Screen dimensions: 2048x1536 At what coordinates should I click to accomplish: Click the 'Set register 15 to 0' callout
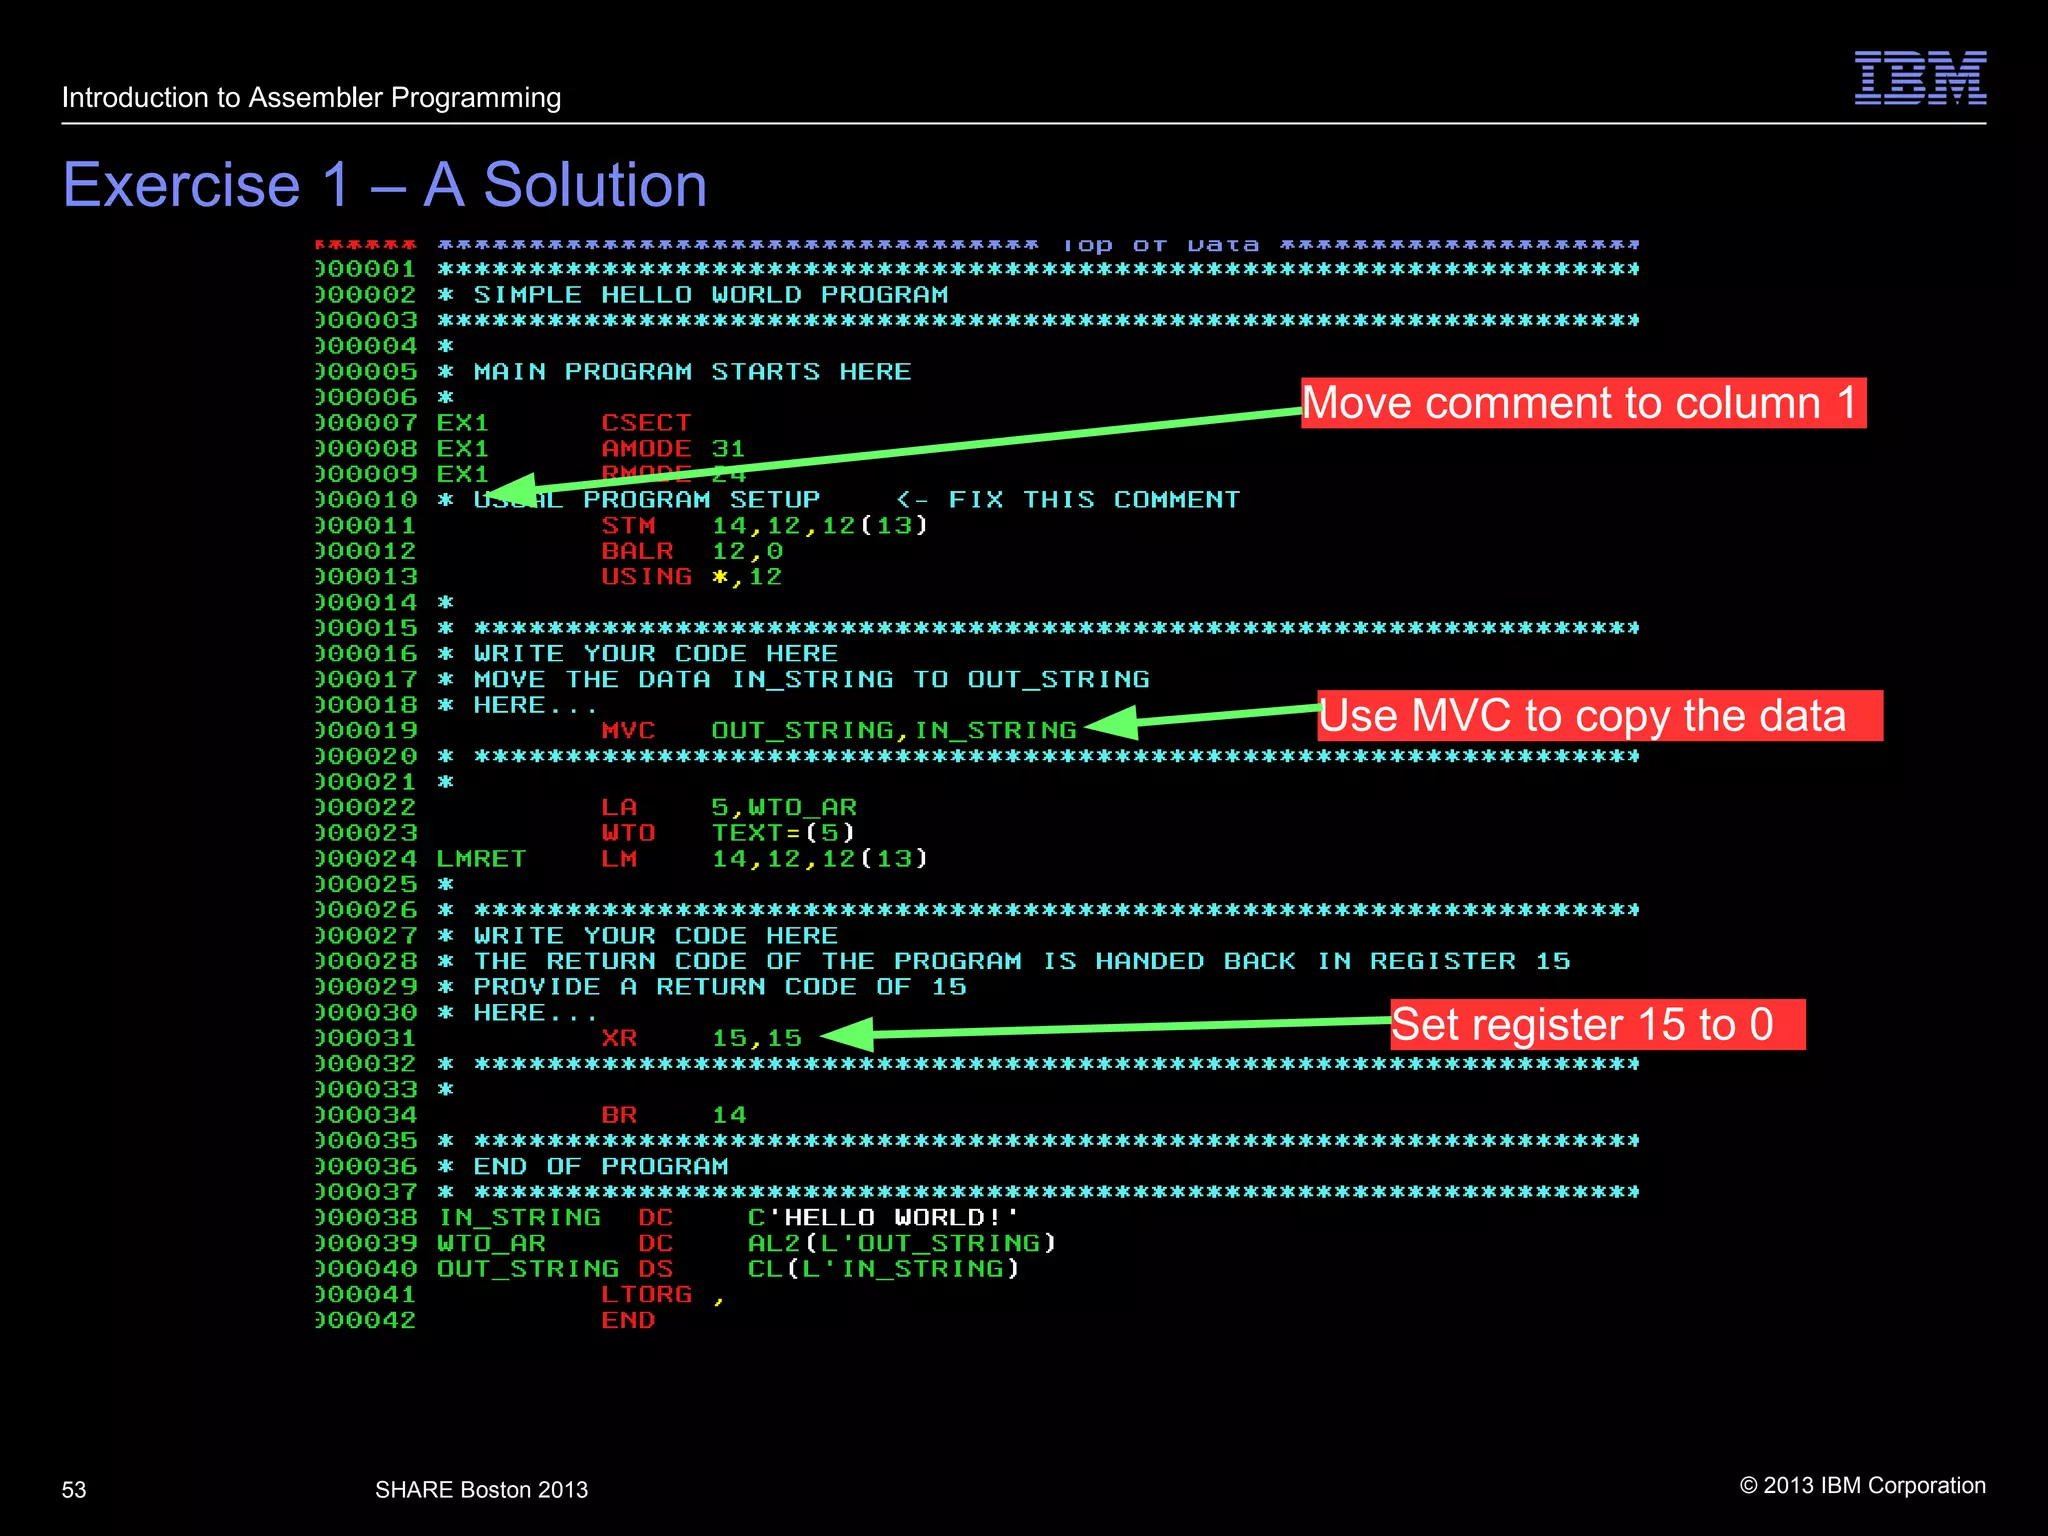(x=1597, y=1024)
